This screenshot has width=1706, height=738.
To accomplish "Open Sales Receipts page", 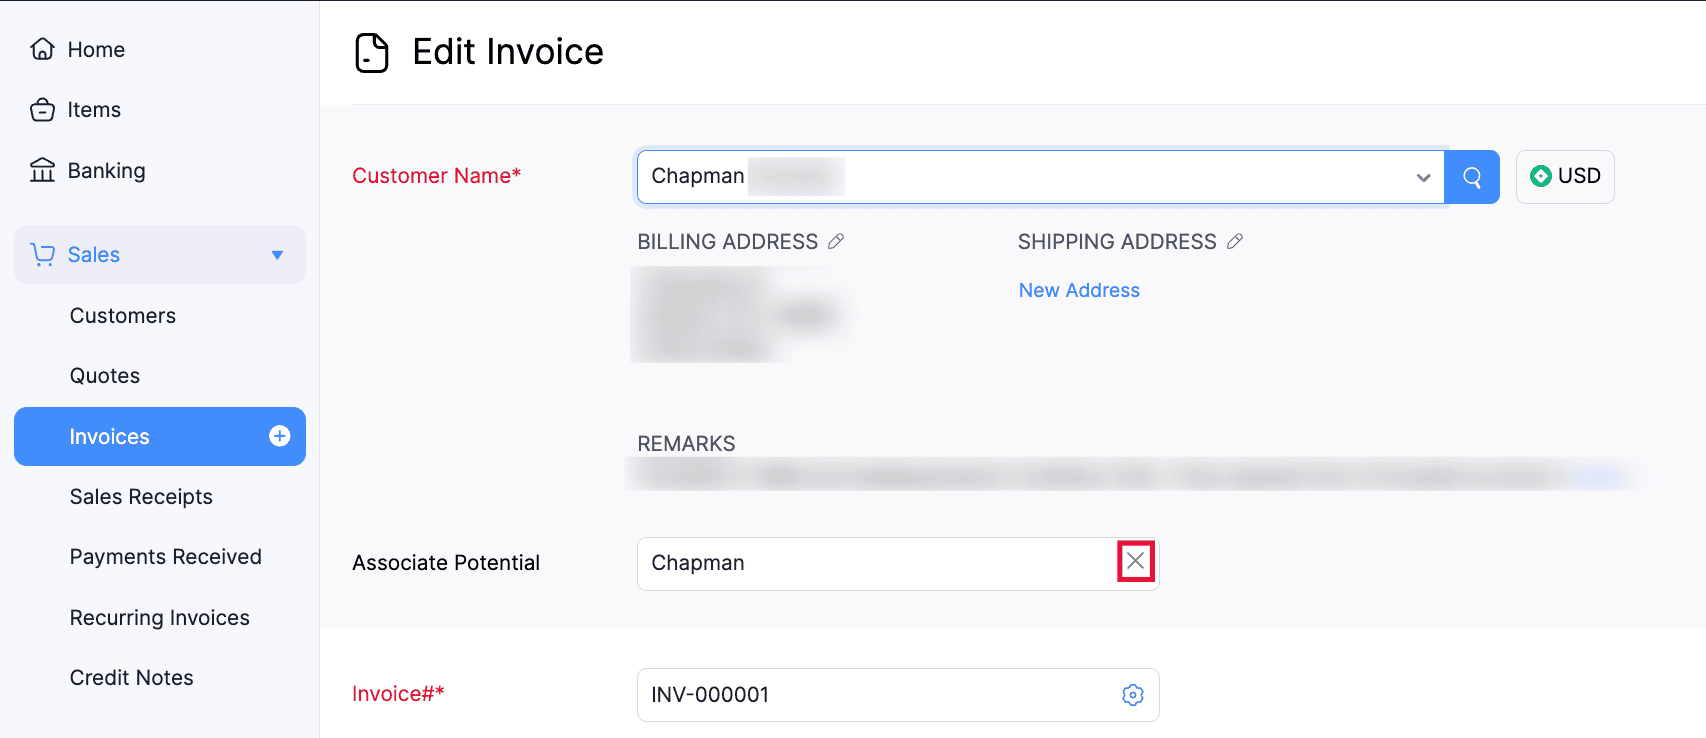I will pyautogui.click(x=141, y=497).
